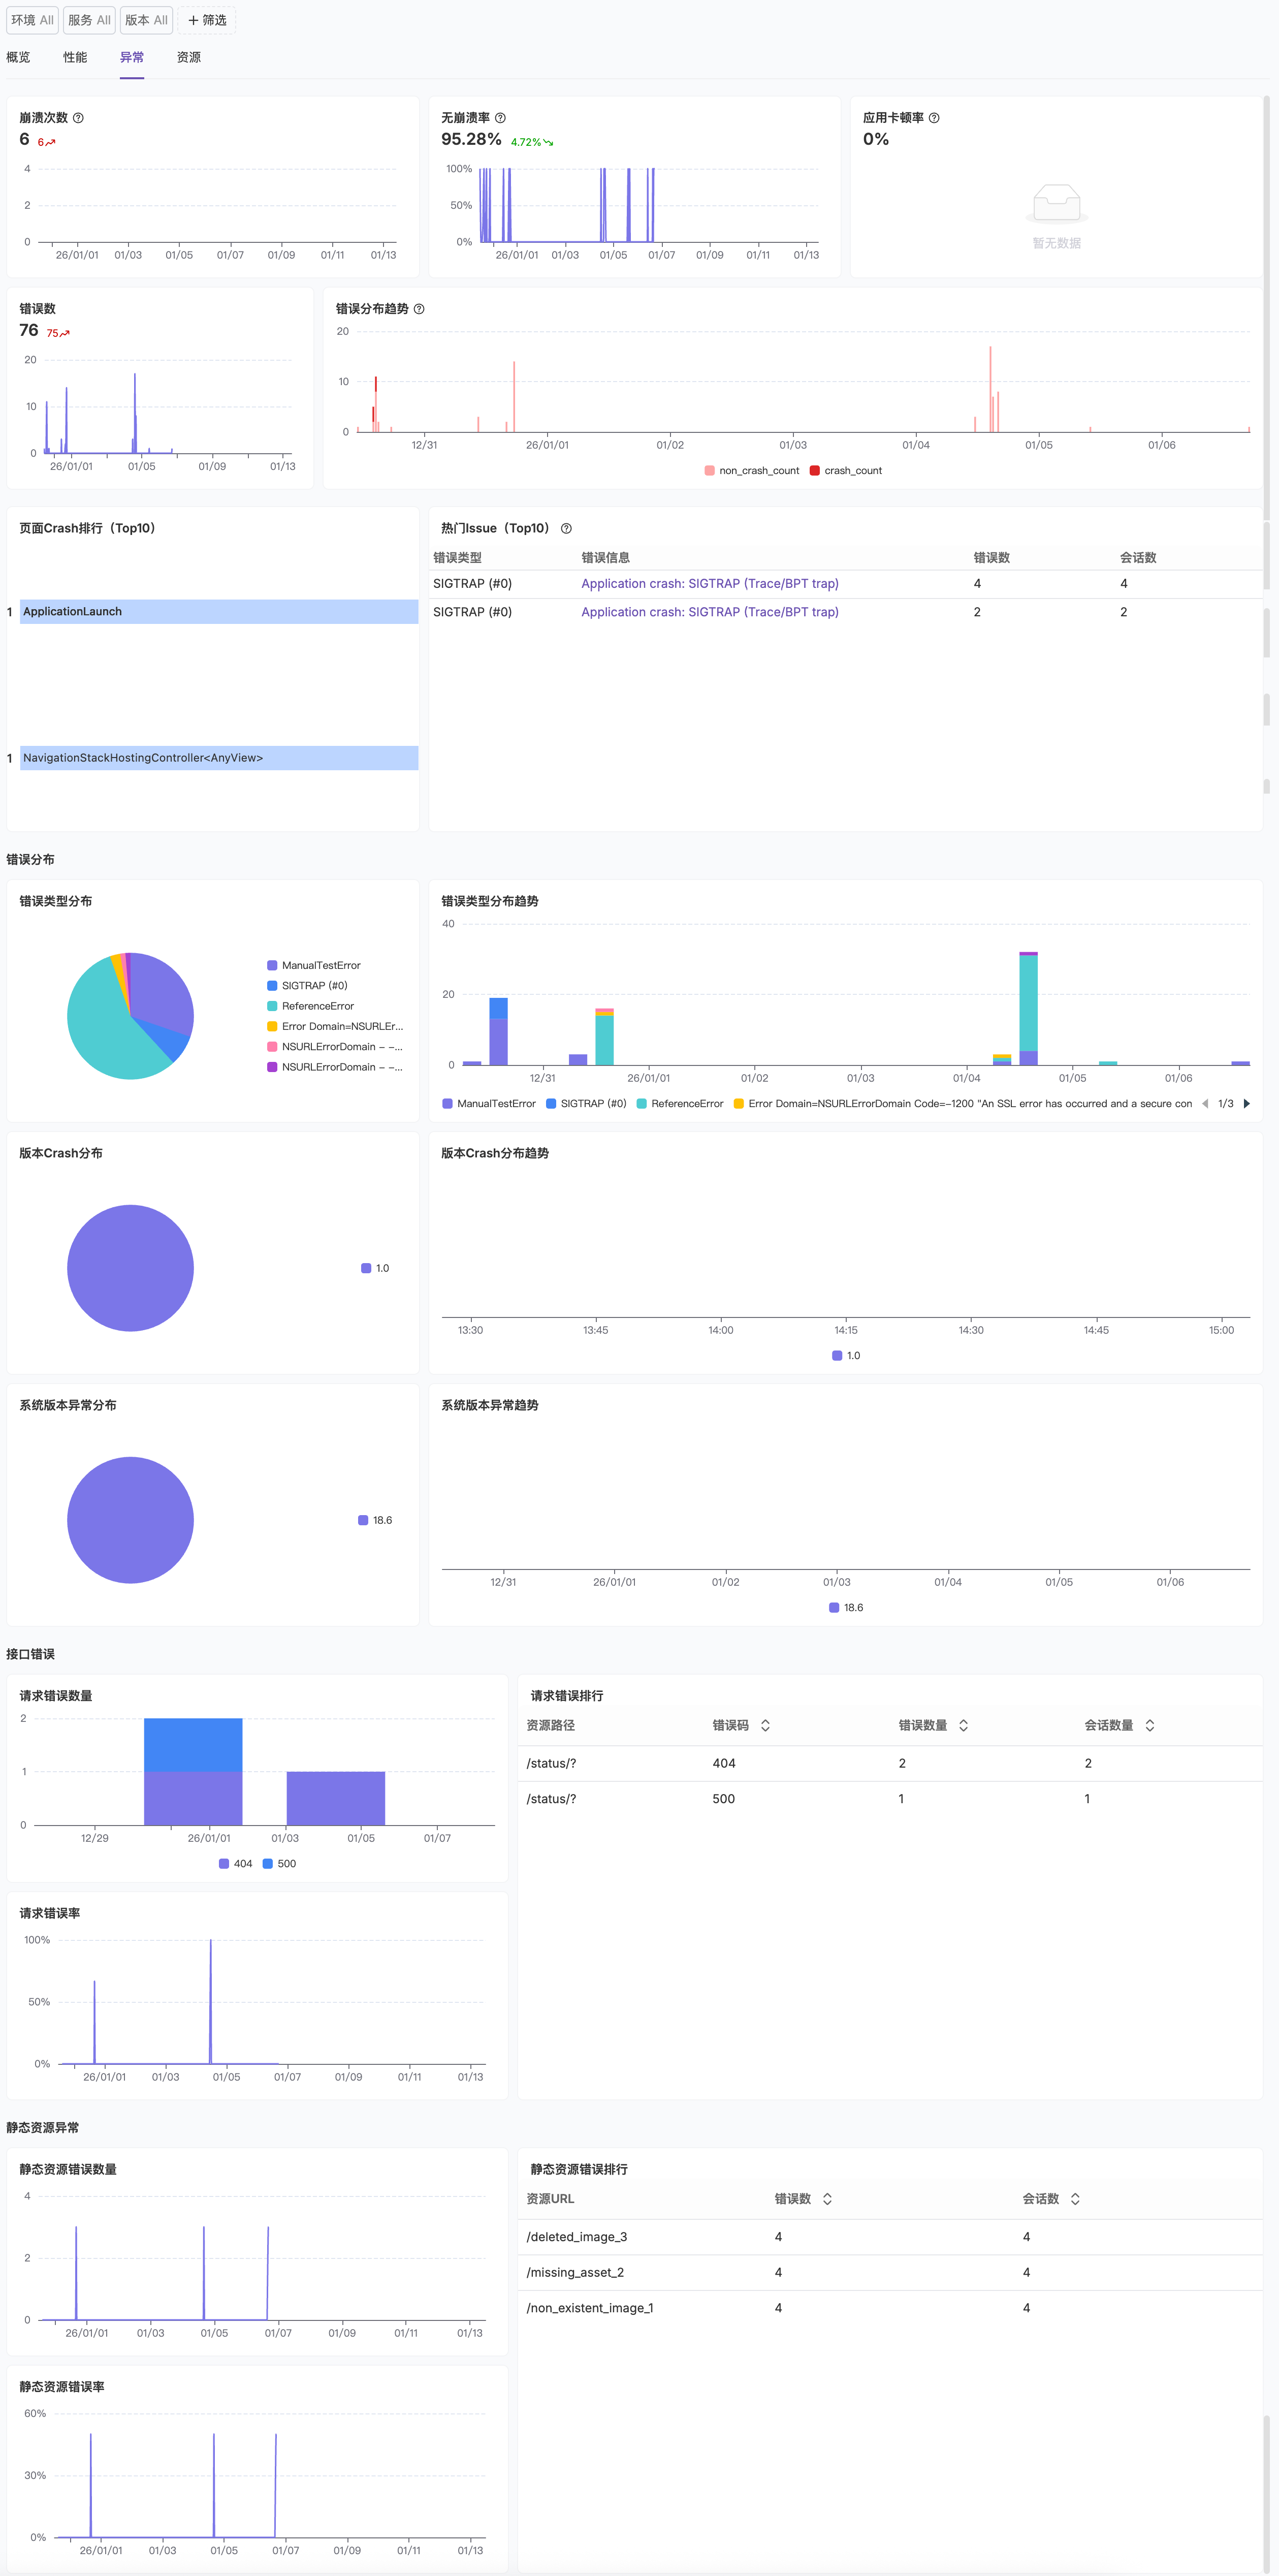Click ManualTestError legend color swatch
Screen dimensions: 1279x2576
pyautogui.click(x=272, y=966)
